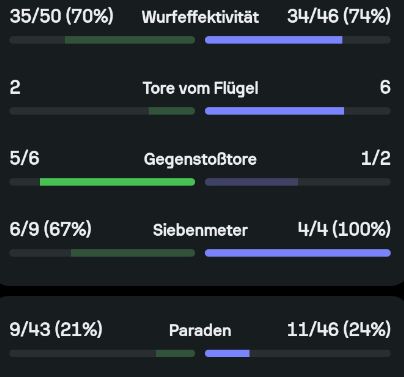This screenshot has height=377, width=404.
Task: Select the 9/43 (21%) value
Action: pos(56,329)
